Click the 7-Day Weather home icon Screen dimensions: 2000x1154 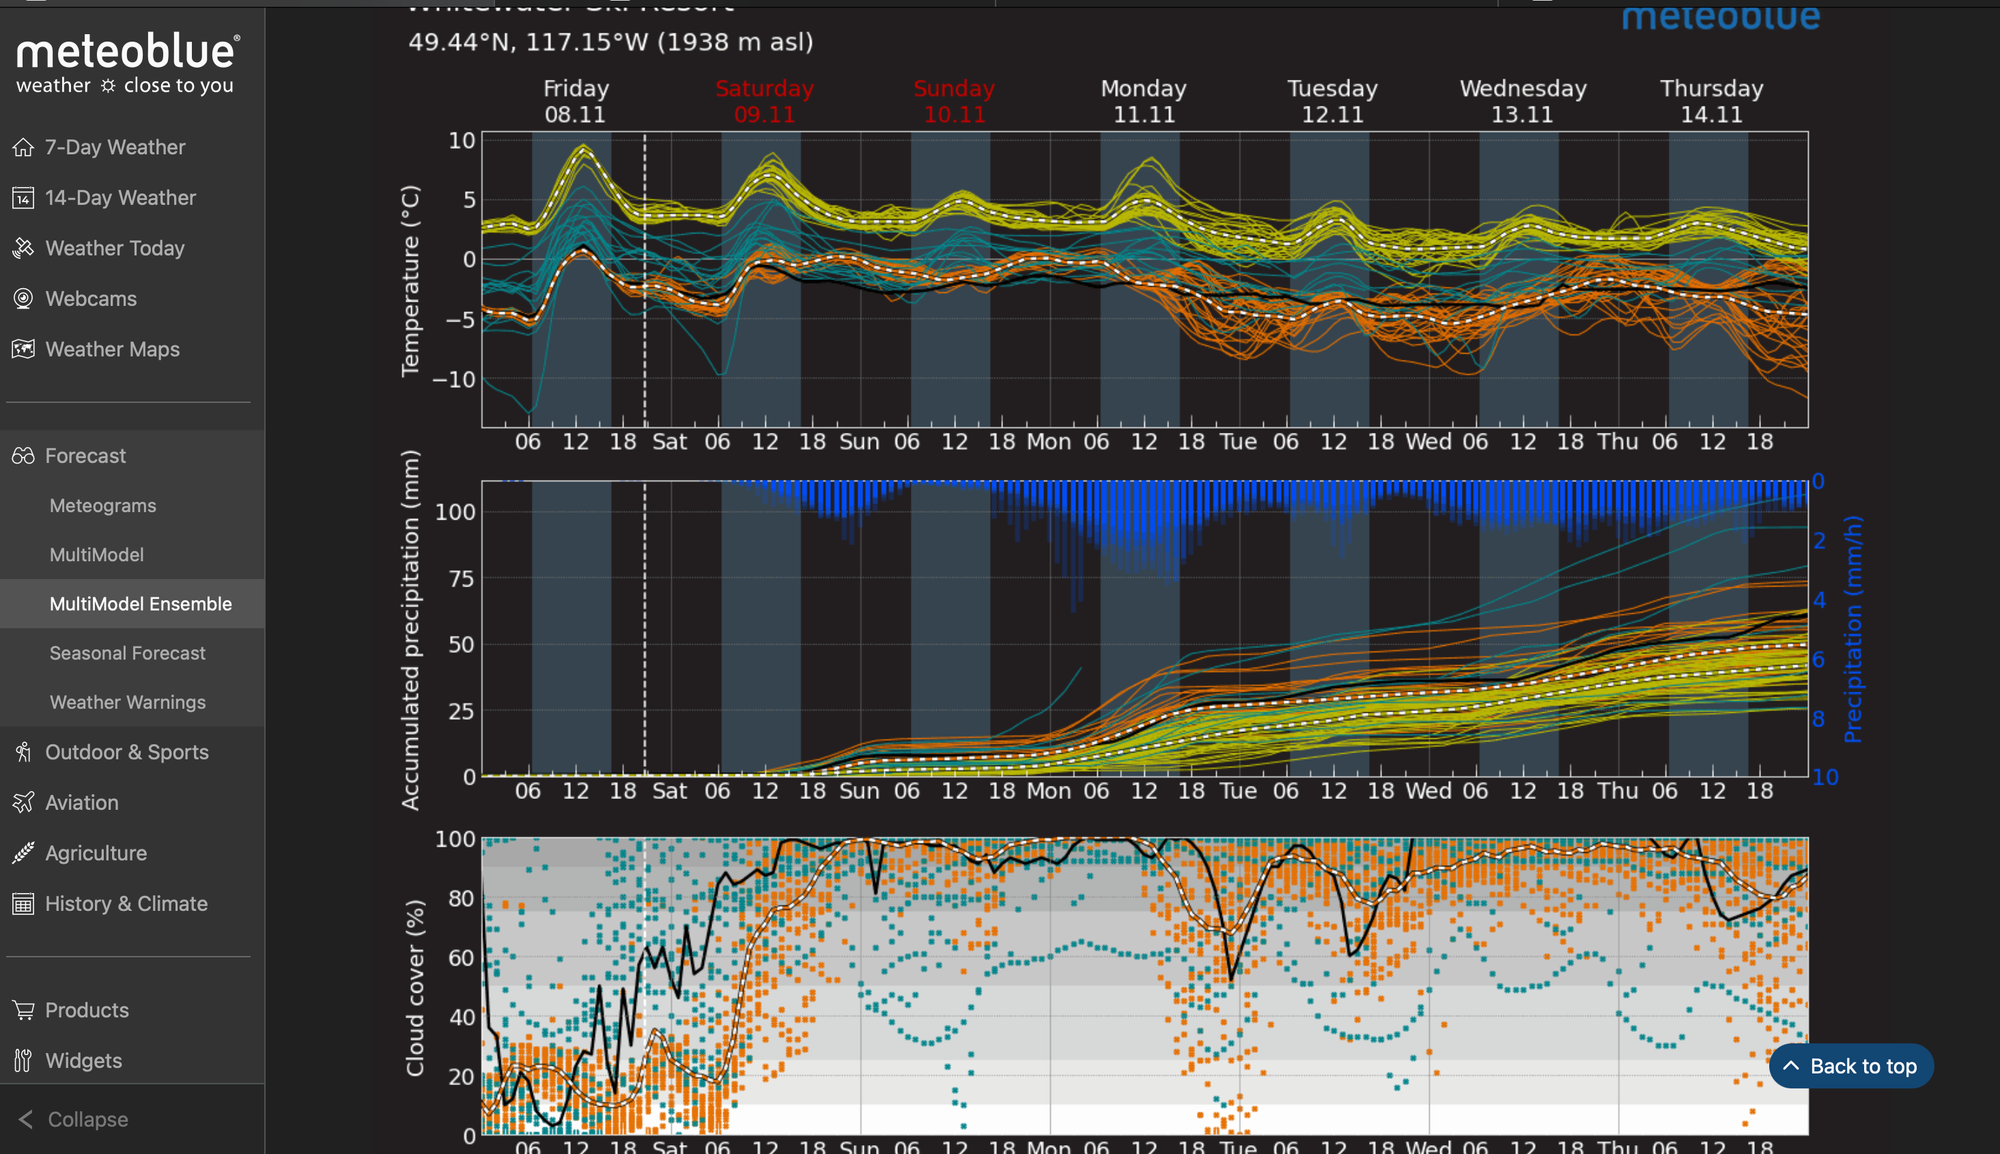coord(23,148)
